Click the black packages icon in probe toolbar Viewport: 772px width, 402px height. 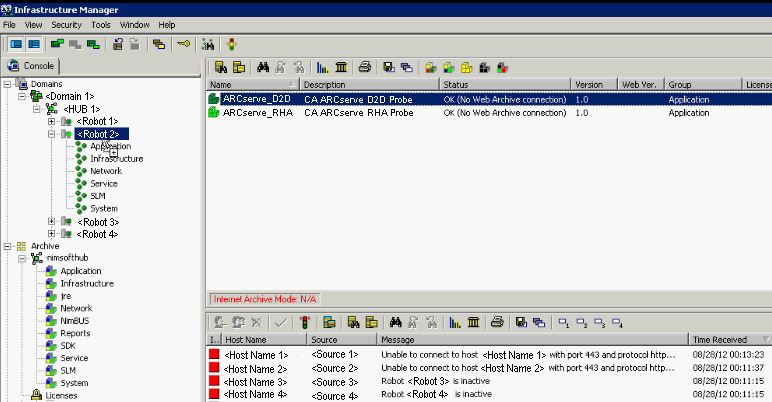[484, 67]
